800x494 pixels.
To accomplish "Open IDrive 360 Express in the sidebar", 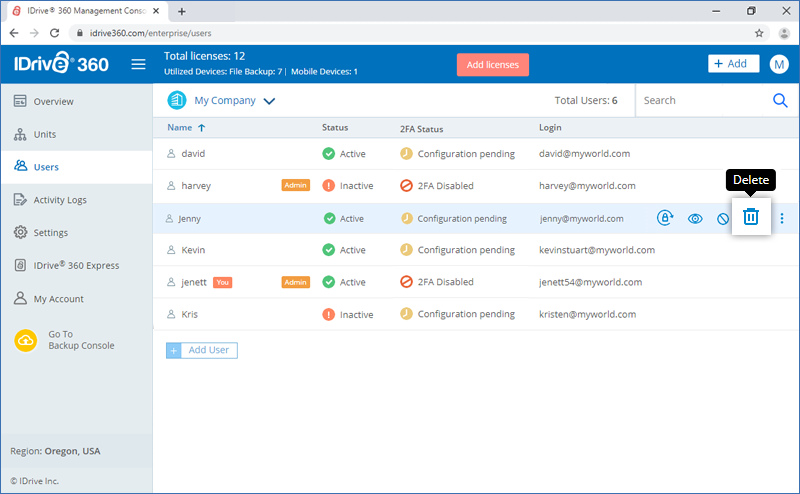I will click(x=77, y=265).
